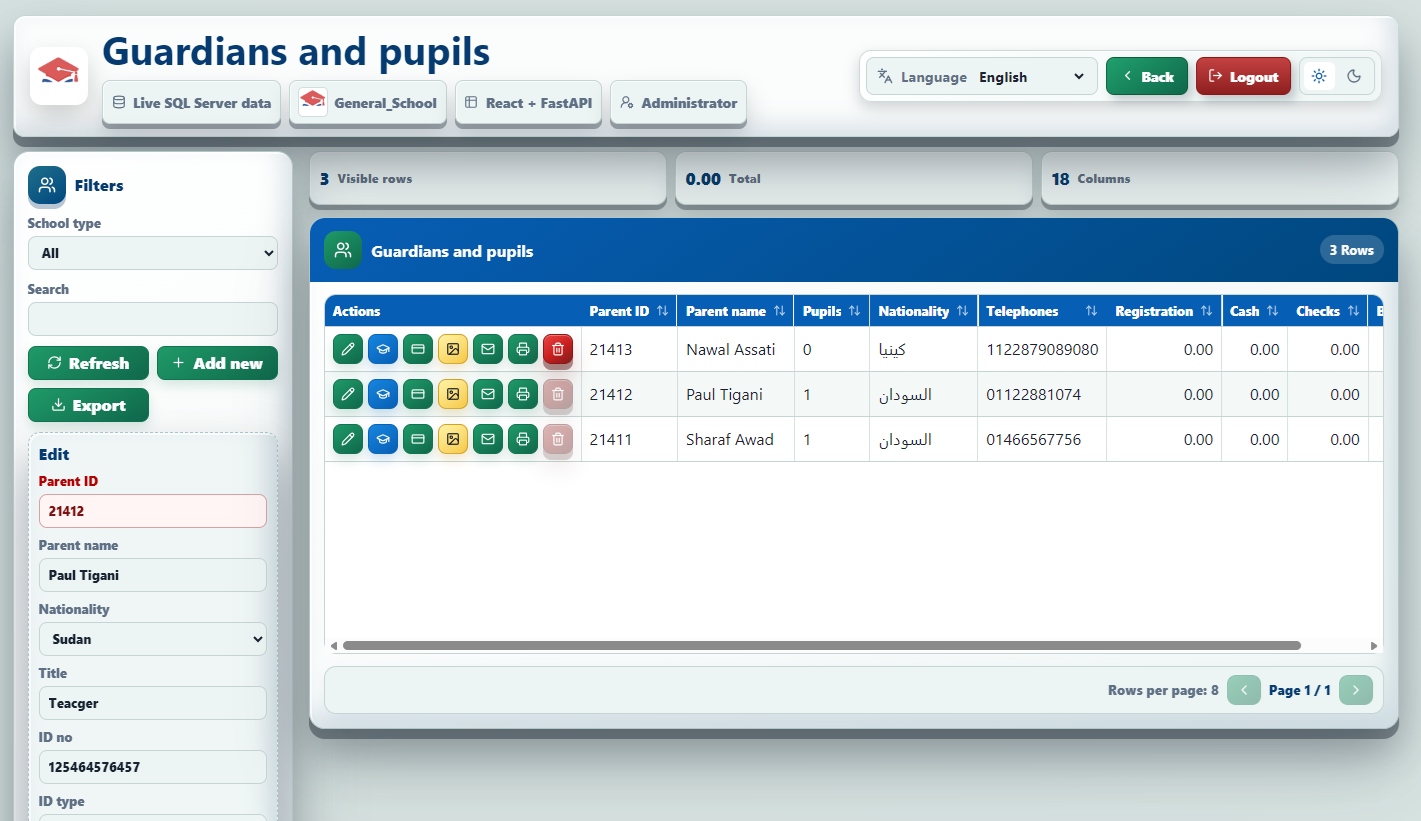This screenshot has width=1421, height=821.
Task: Sort table by Telephones column
Action: [x=1042, y=311]
